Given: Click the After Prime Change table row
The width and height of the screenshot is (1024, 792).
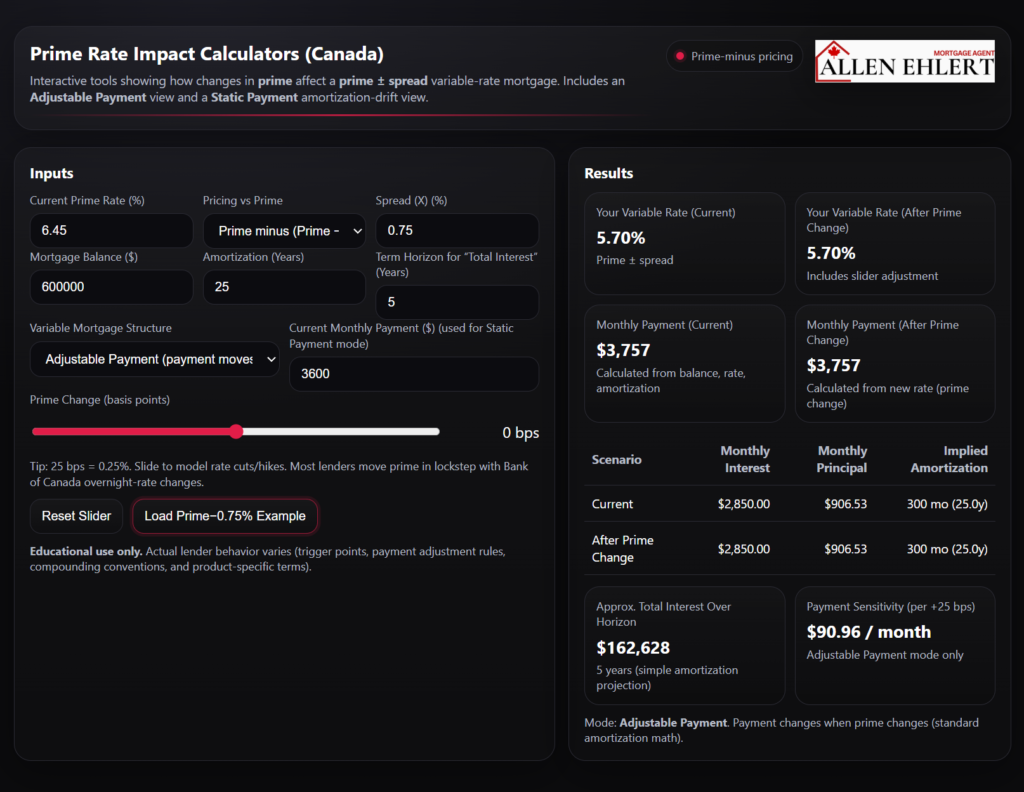Looking at the screenshot, I should coord(789,548).
